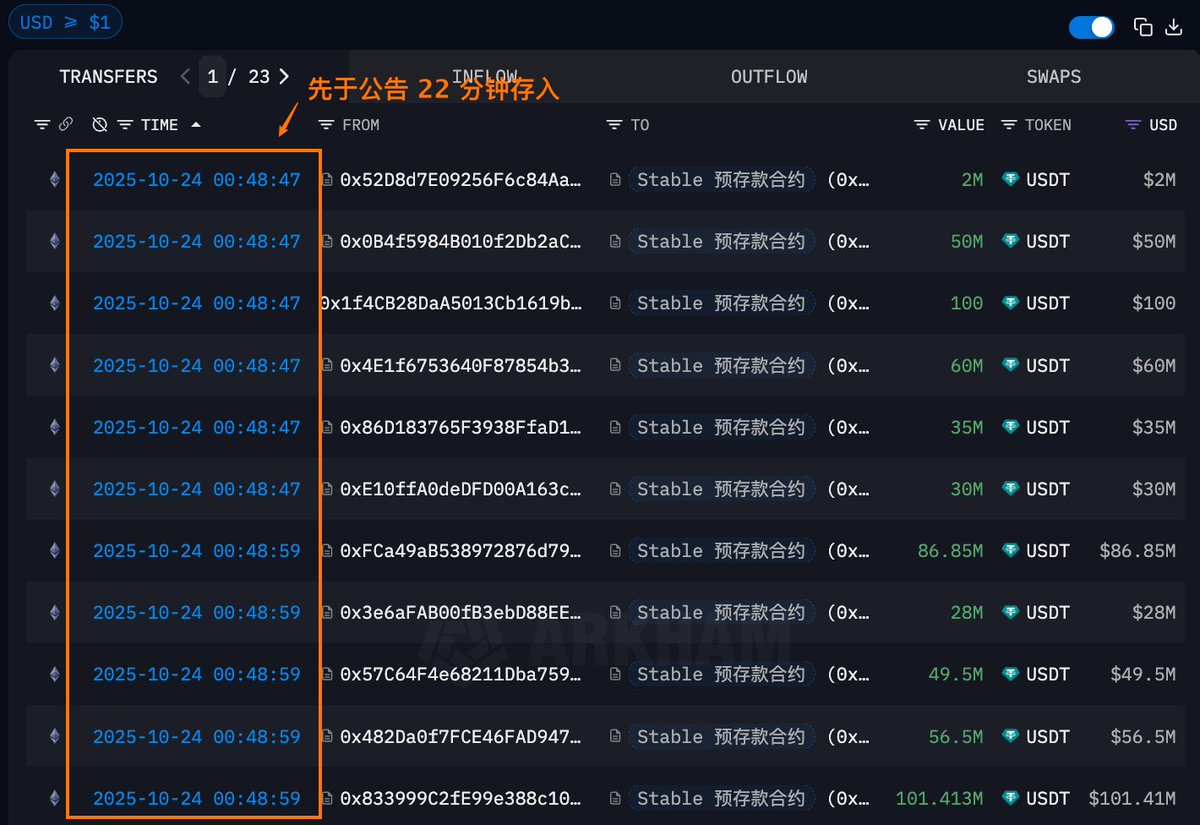Open sender address 0x4E1f6753640F87854b3

pyautogui.click(x=461, y=366)
